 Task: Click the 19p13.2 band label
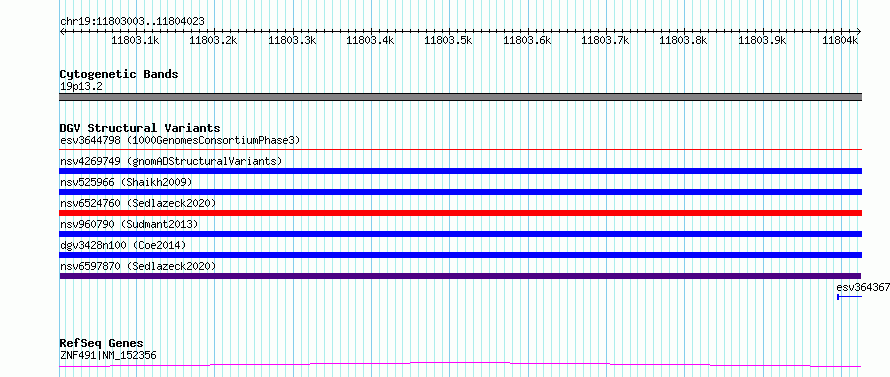pyautogui.click(x=81, y=87)
